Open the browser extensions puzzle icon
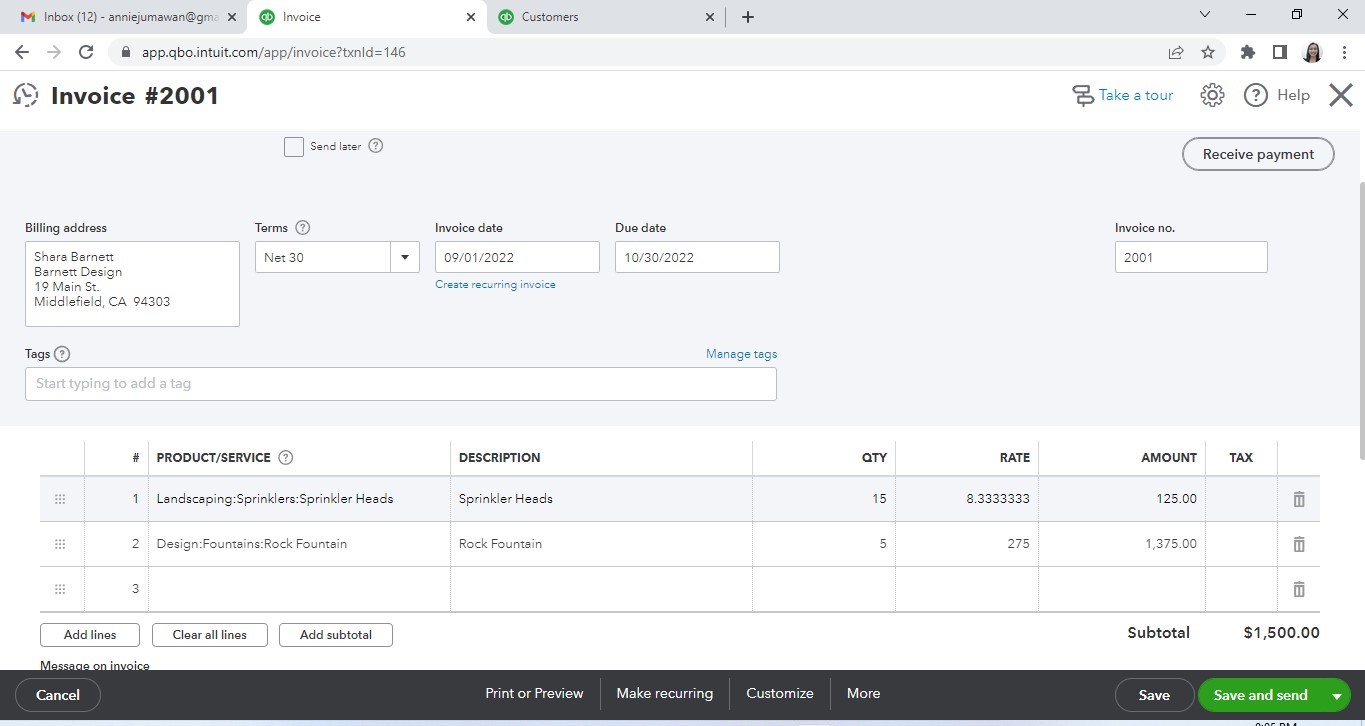 point(1247,52)
